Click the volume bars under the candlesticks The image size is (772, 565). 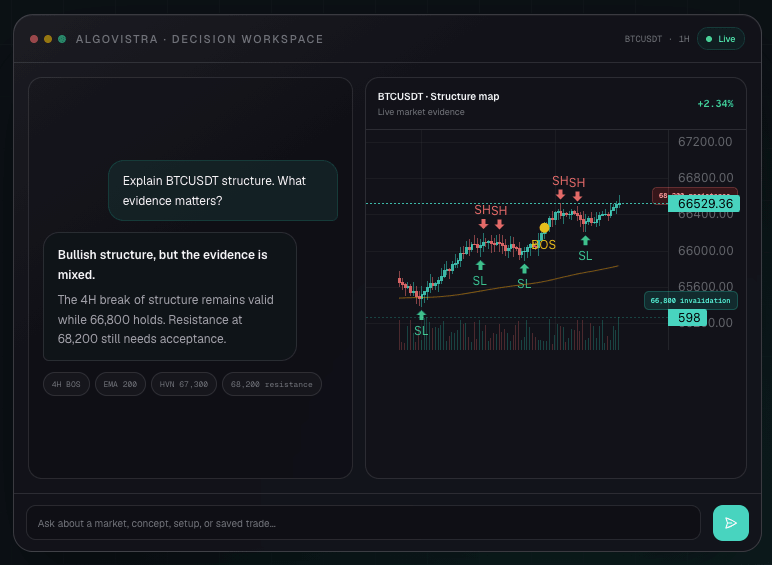(509, 335)
